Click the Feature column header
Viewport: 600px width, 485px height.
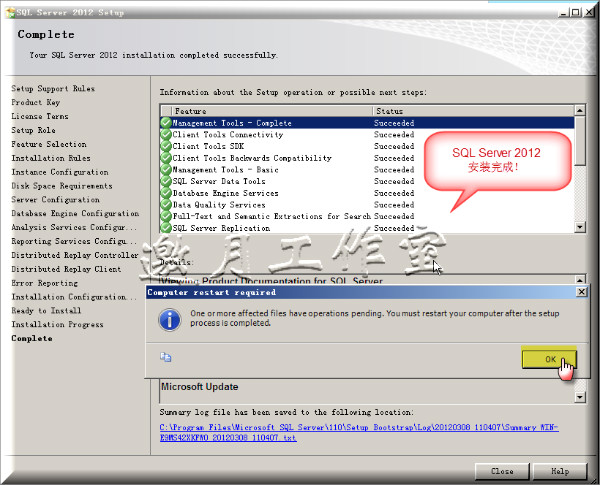(x=272, y=111)
